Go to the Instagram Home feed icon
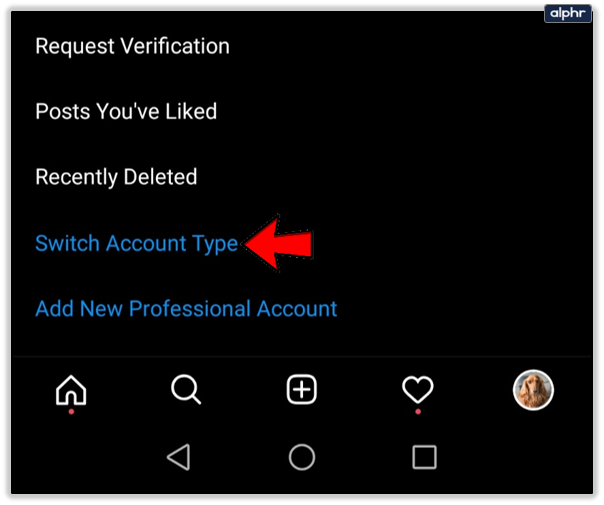 [71, 390]
